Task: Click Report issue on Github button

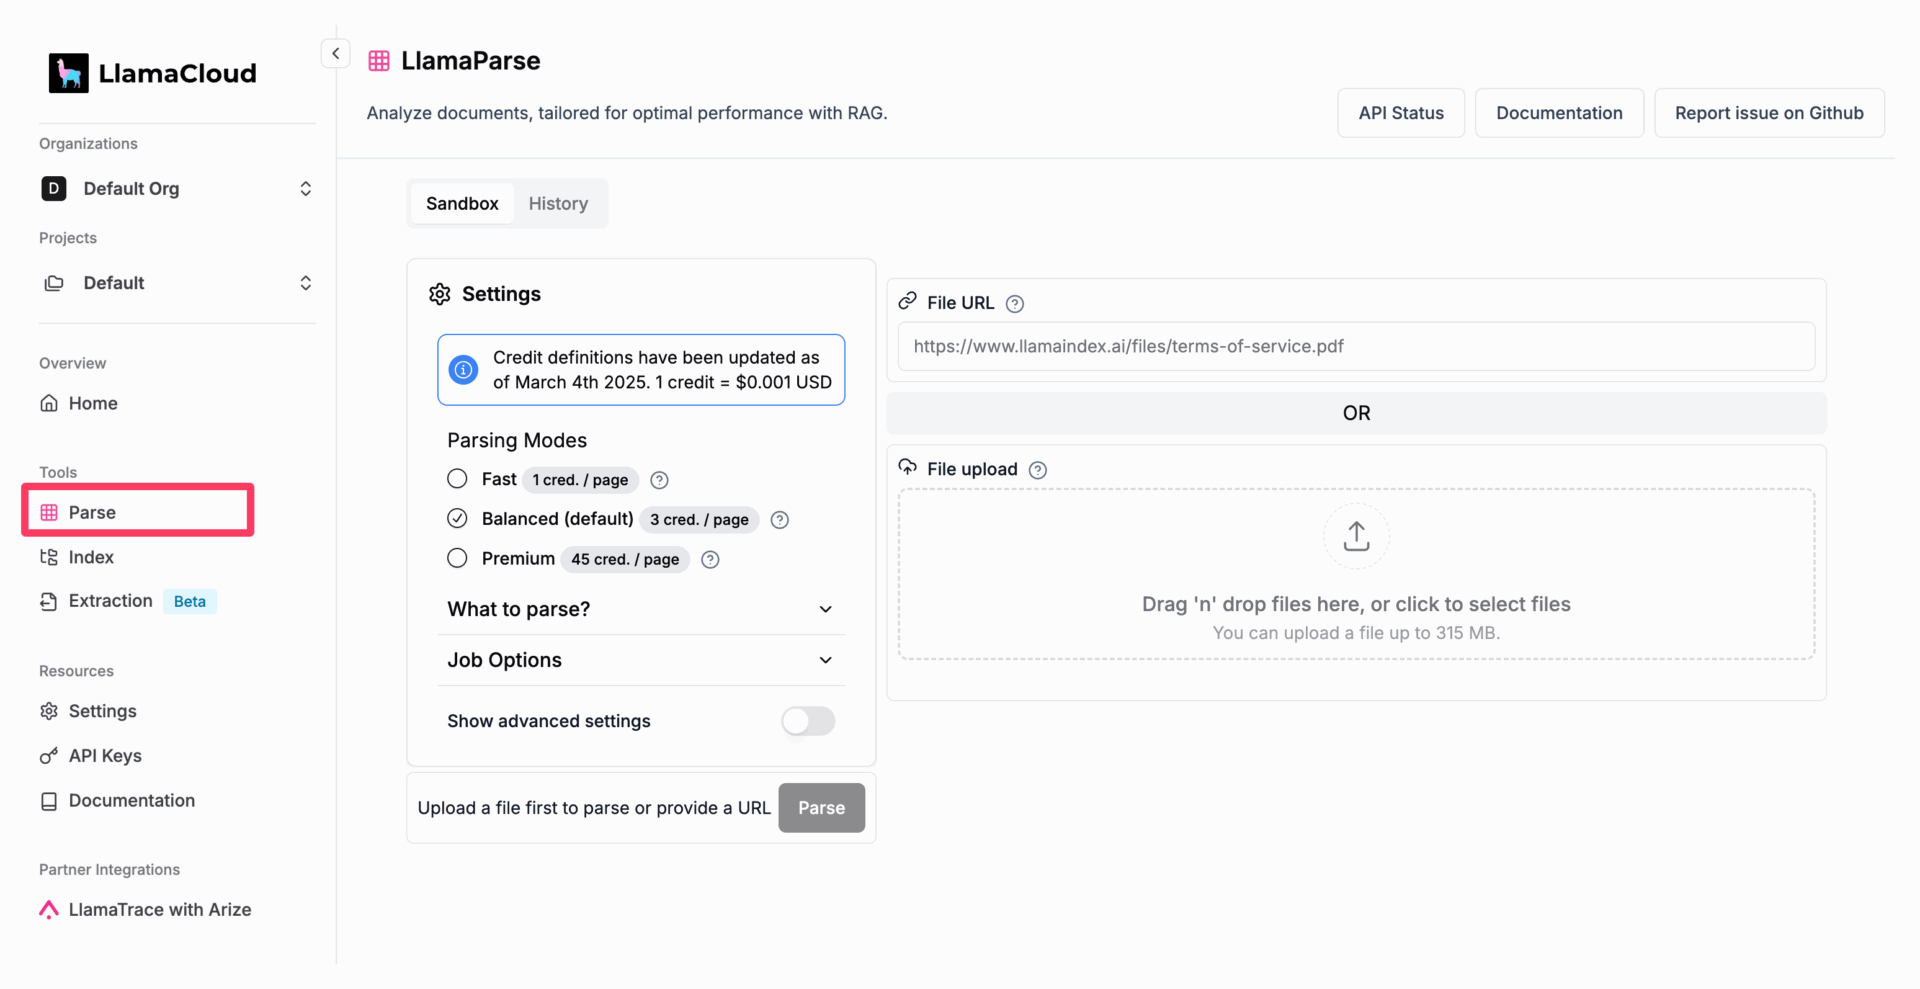Action: coord(1768,113)
